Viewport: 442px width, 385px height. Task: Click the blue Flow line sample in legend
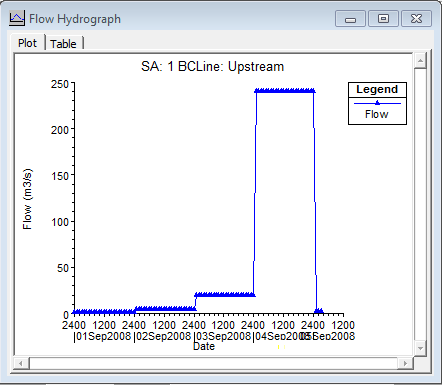(x=377, y=103)
